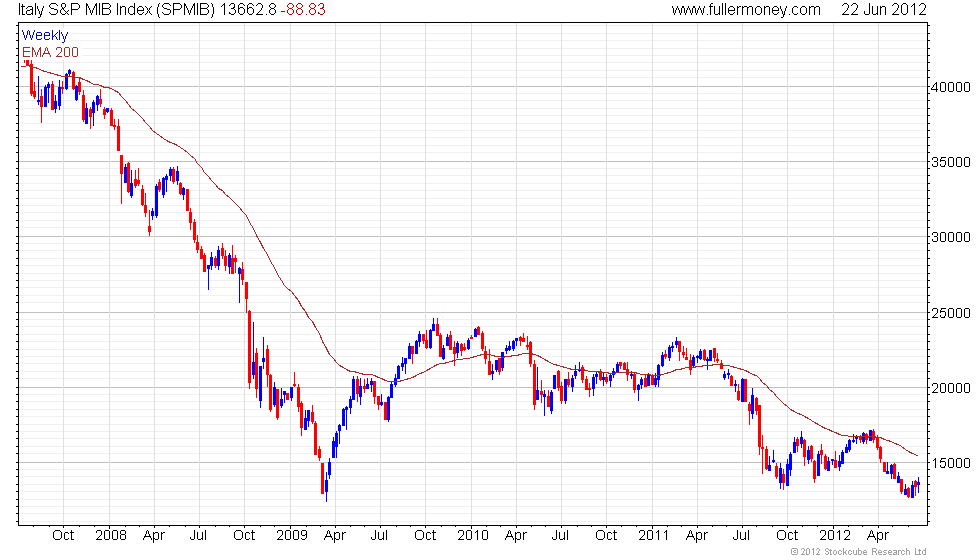The image size is (980, 560).
Task: Click the Apr label right after 2009
Action: tap(335, 536)
